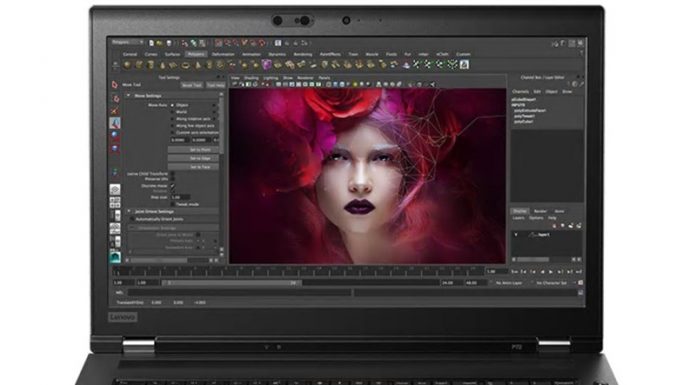This screenshot has height=385, width=696.
Task: Create a polygon plane from the shelf
Action: tap(174, 65)
